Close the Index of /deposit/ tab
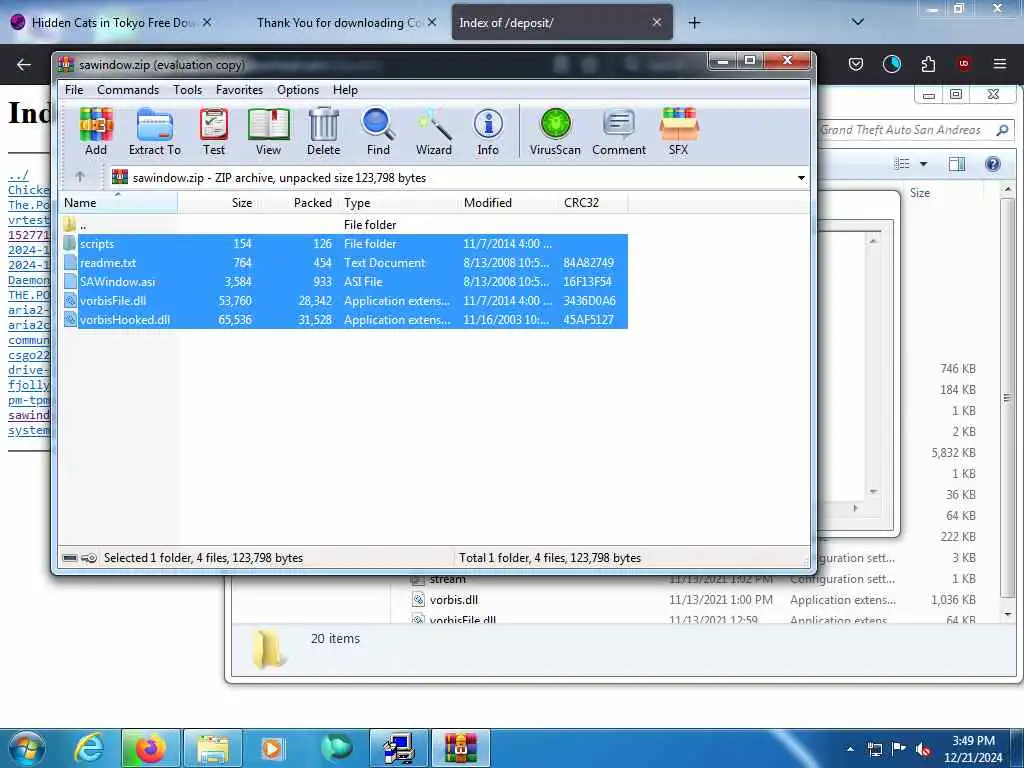1024x768 pixels. point(656,22)
